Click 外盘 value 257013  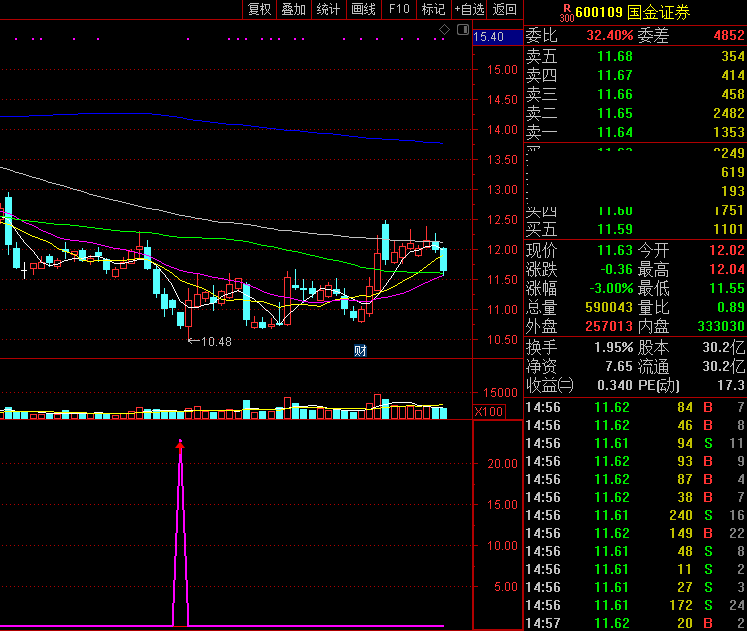(609, 327)
